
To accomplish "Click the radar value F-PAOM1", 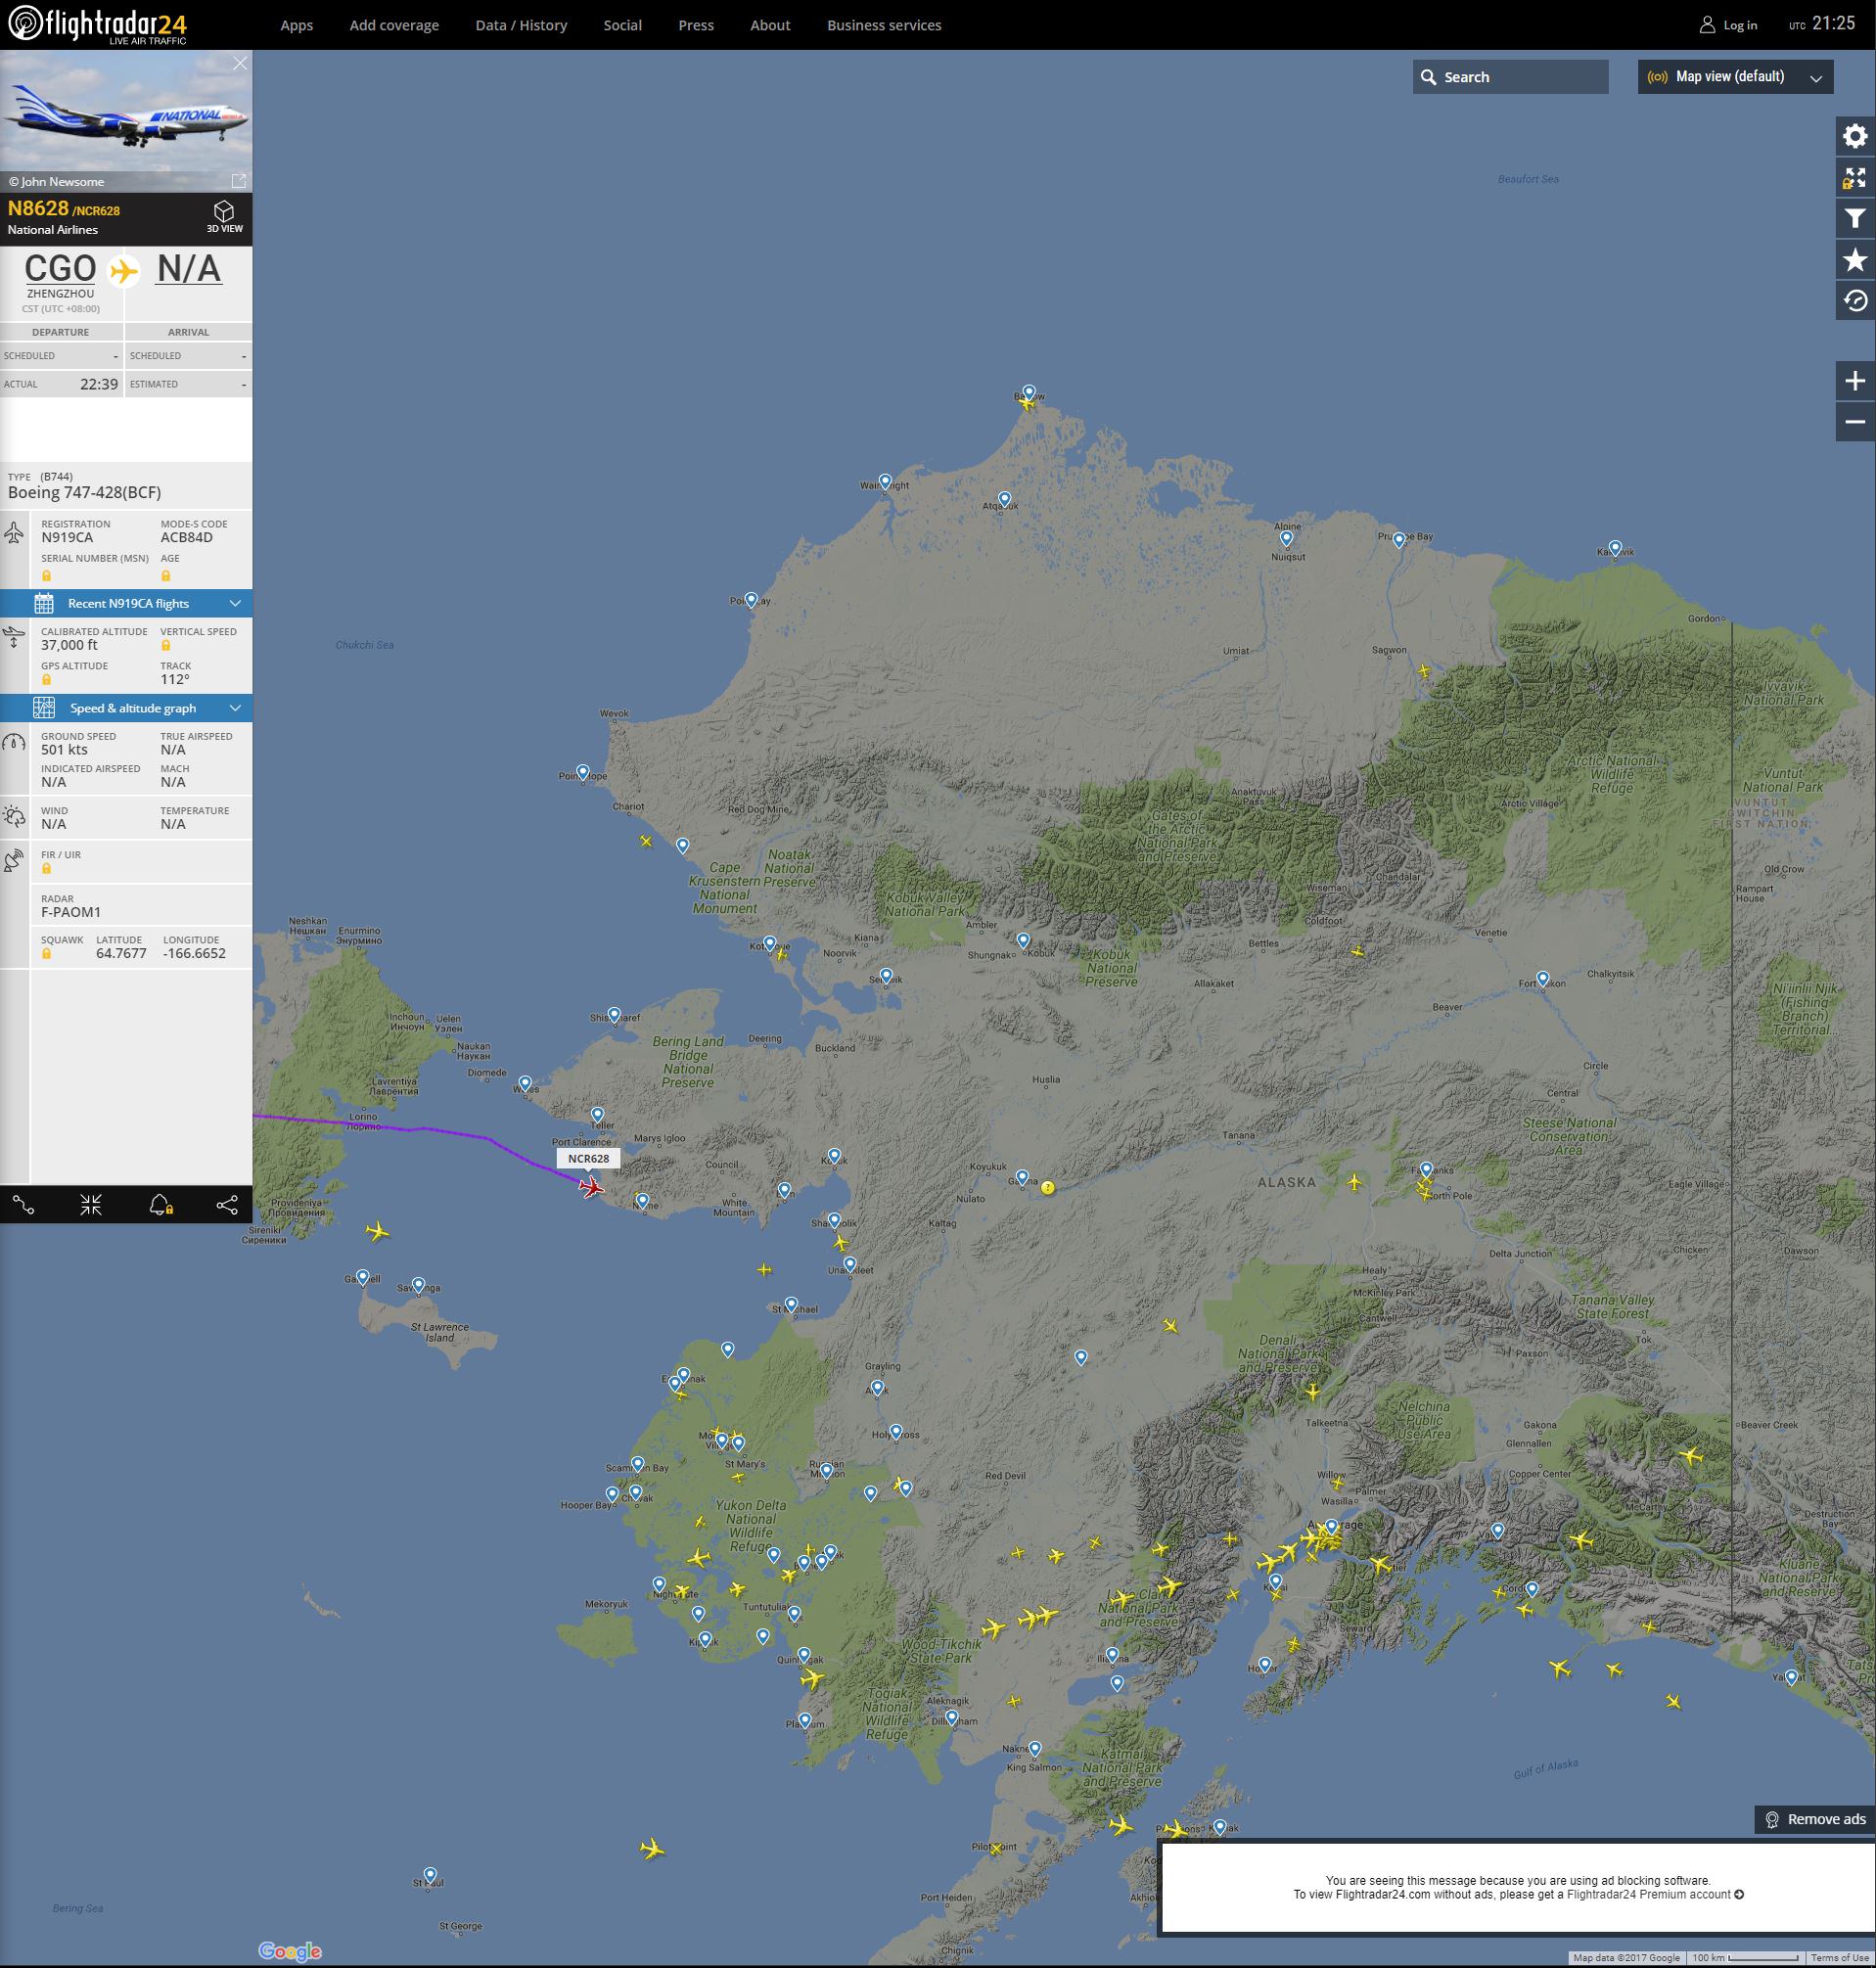I will point(71,912).
